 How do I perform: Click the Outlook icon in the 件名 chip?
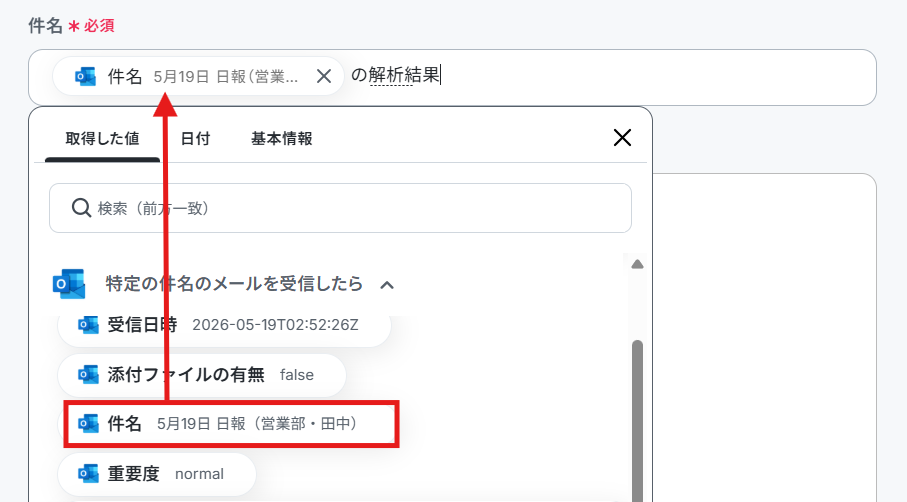[86, 76]
